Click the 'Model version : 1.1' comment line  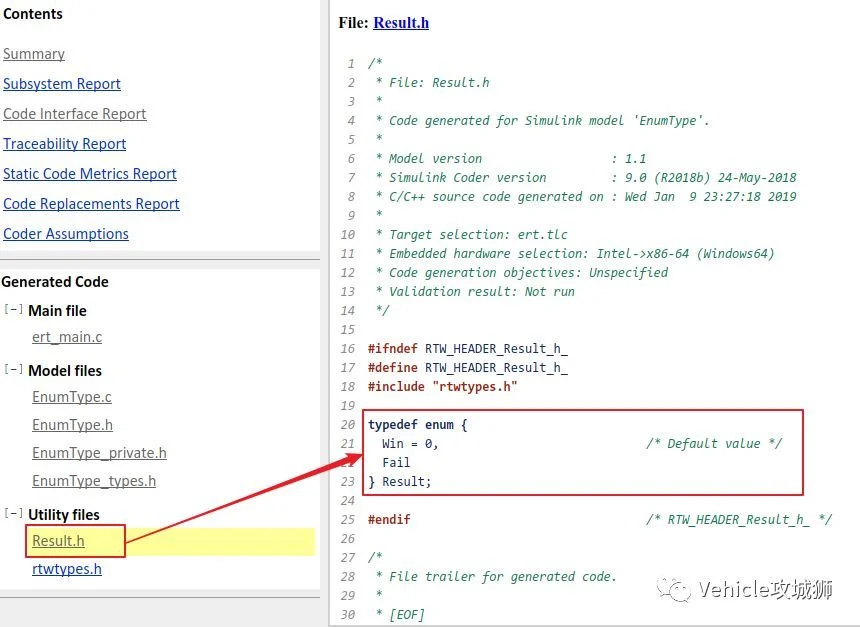[x=511, y=159]
